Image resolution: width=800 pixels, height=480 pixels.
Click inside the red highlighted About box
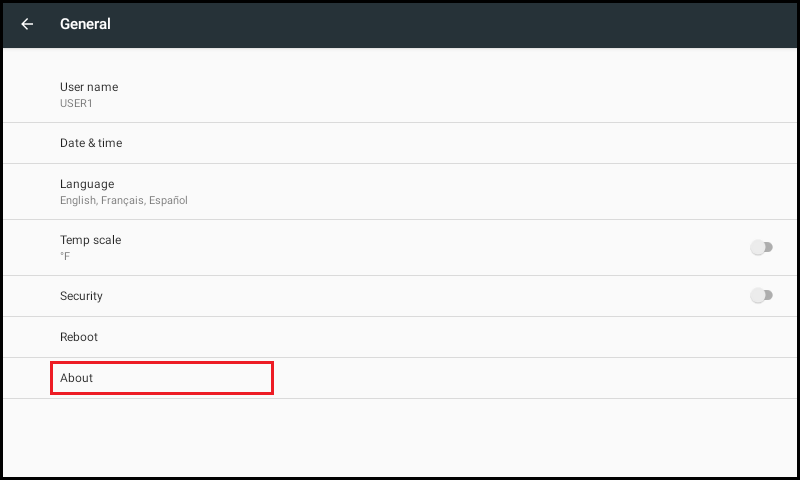point(162,378)
